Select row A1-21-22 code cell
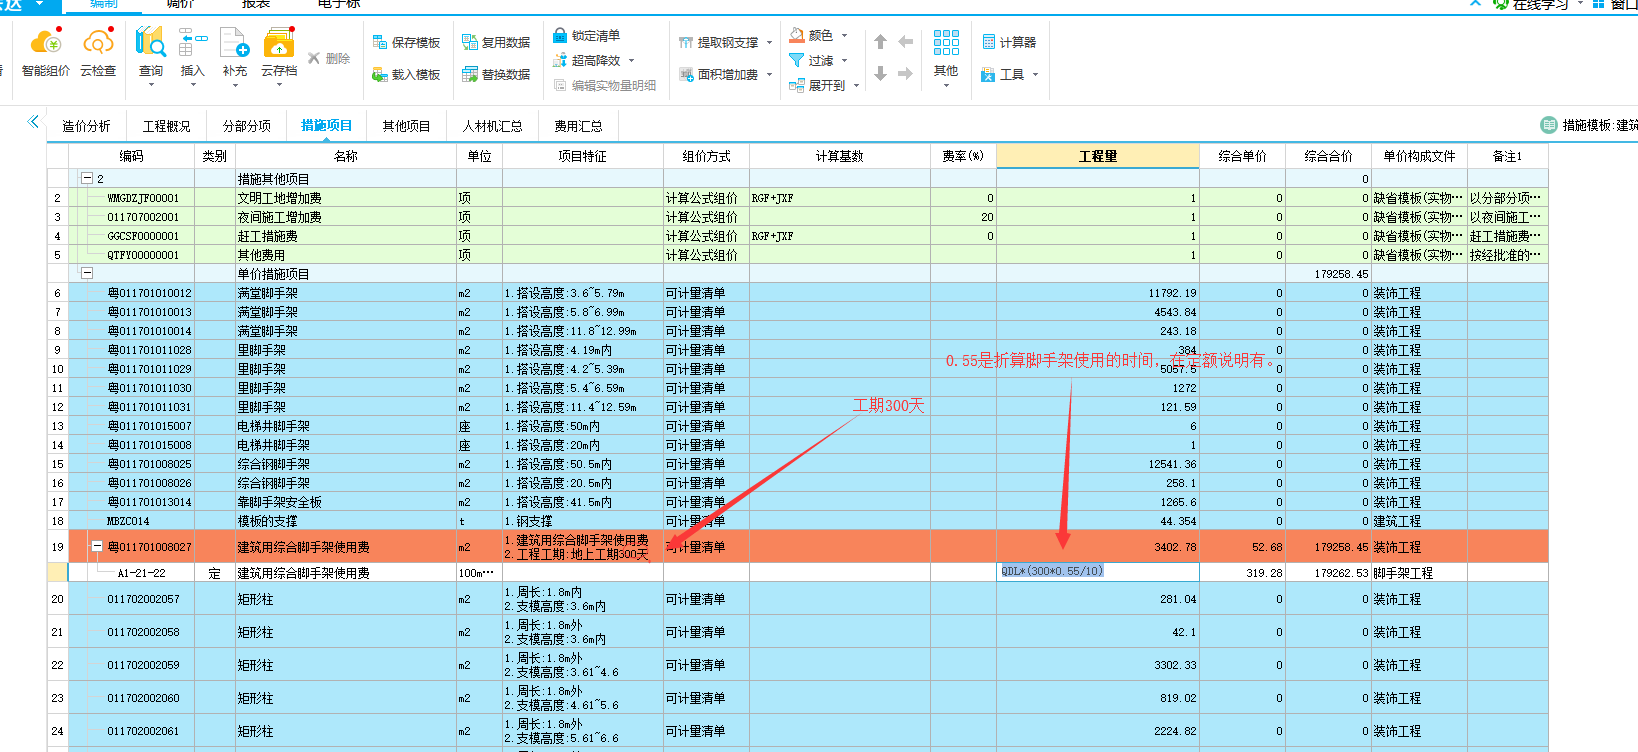Image resolution: width=1638 pixels, height=752 pixels. pyautogui.click(x=131, y=573)
